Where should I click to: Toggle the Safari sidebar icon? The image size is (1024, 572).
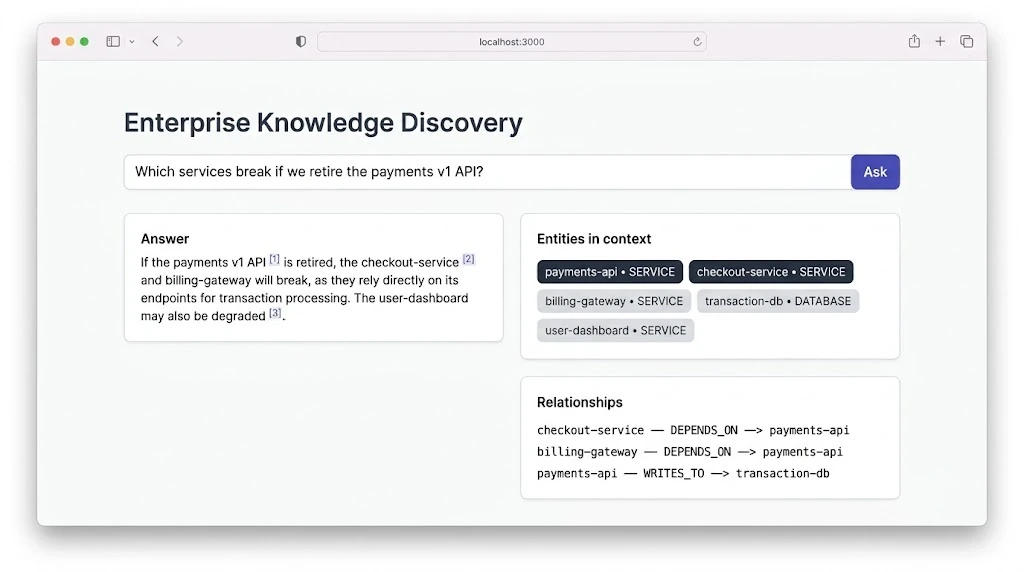coord(113,41)
